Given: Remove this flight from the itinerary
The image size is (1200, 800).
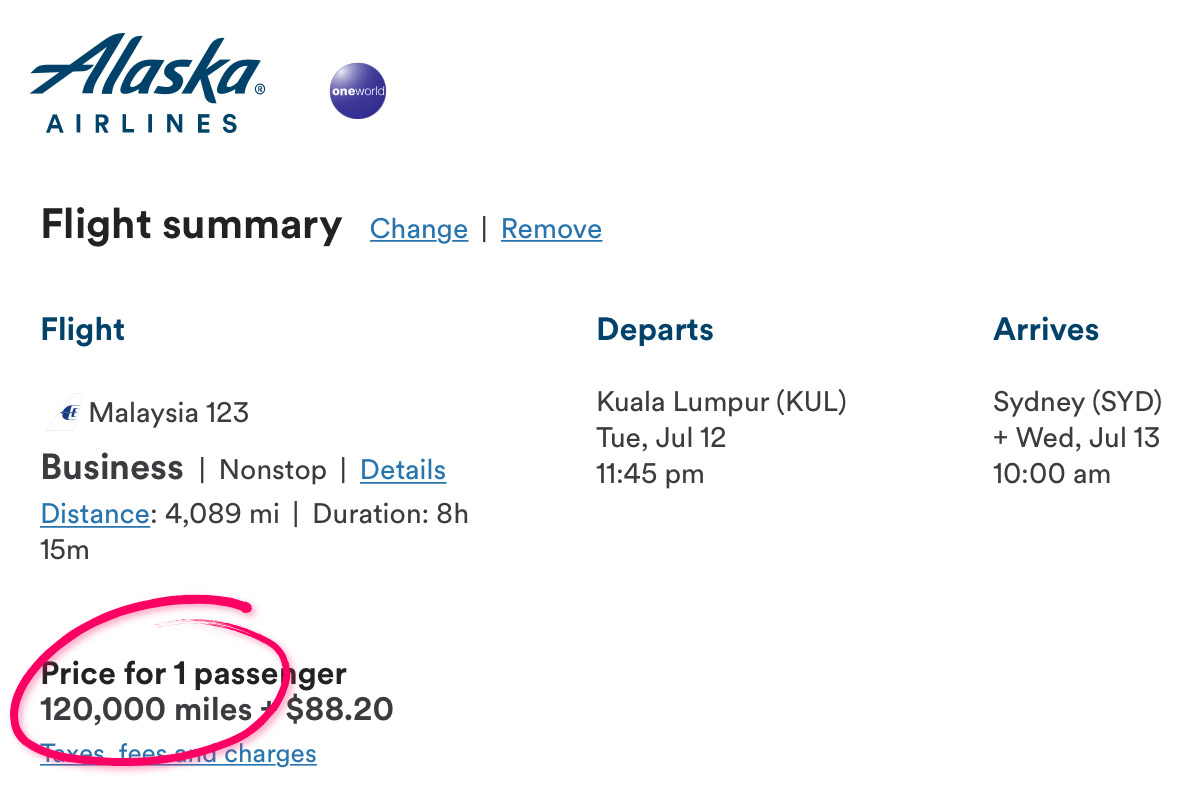Looking at the screenshot, I should coord(551,229).
